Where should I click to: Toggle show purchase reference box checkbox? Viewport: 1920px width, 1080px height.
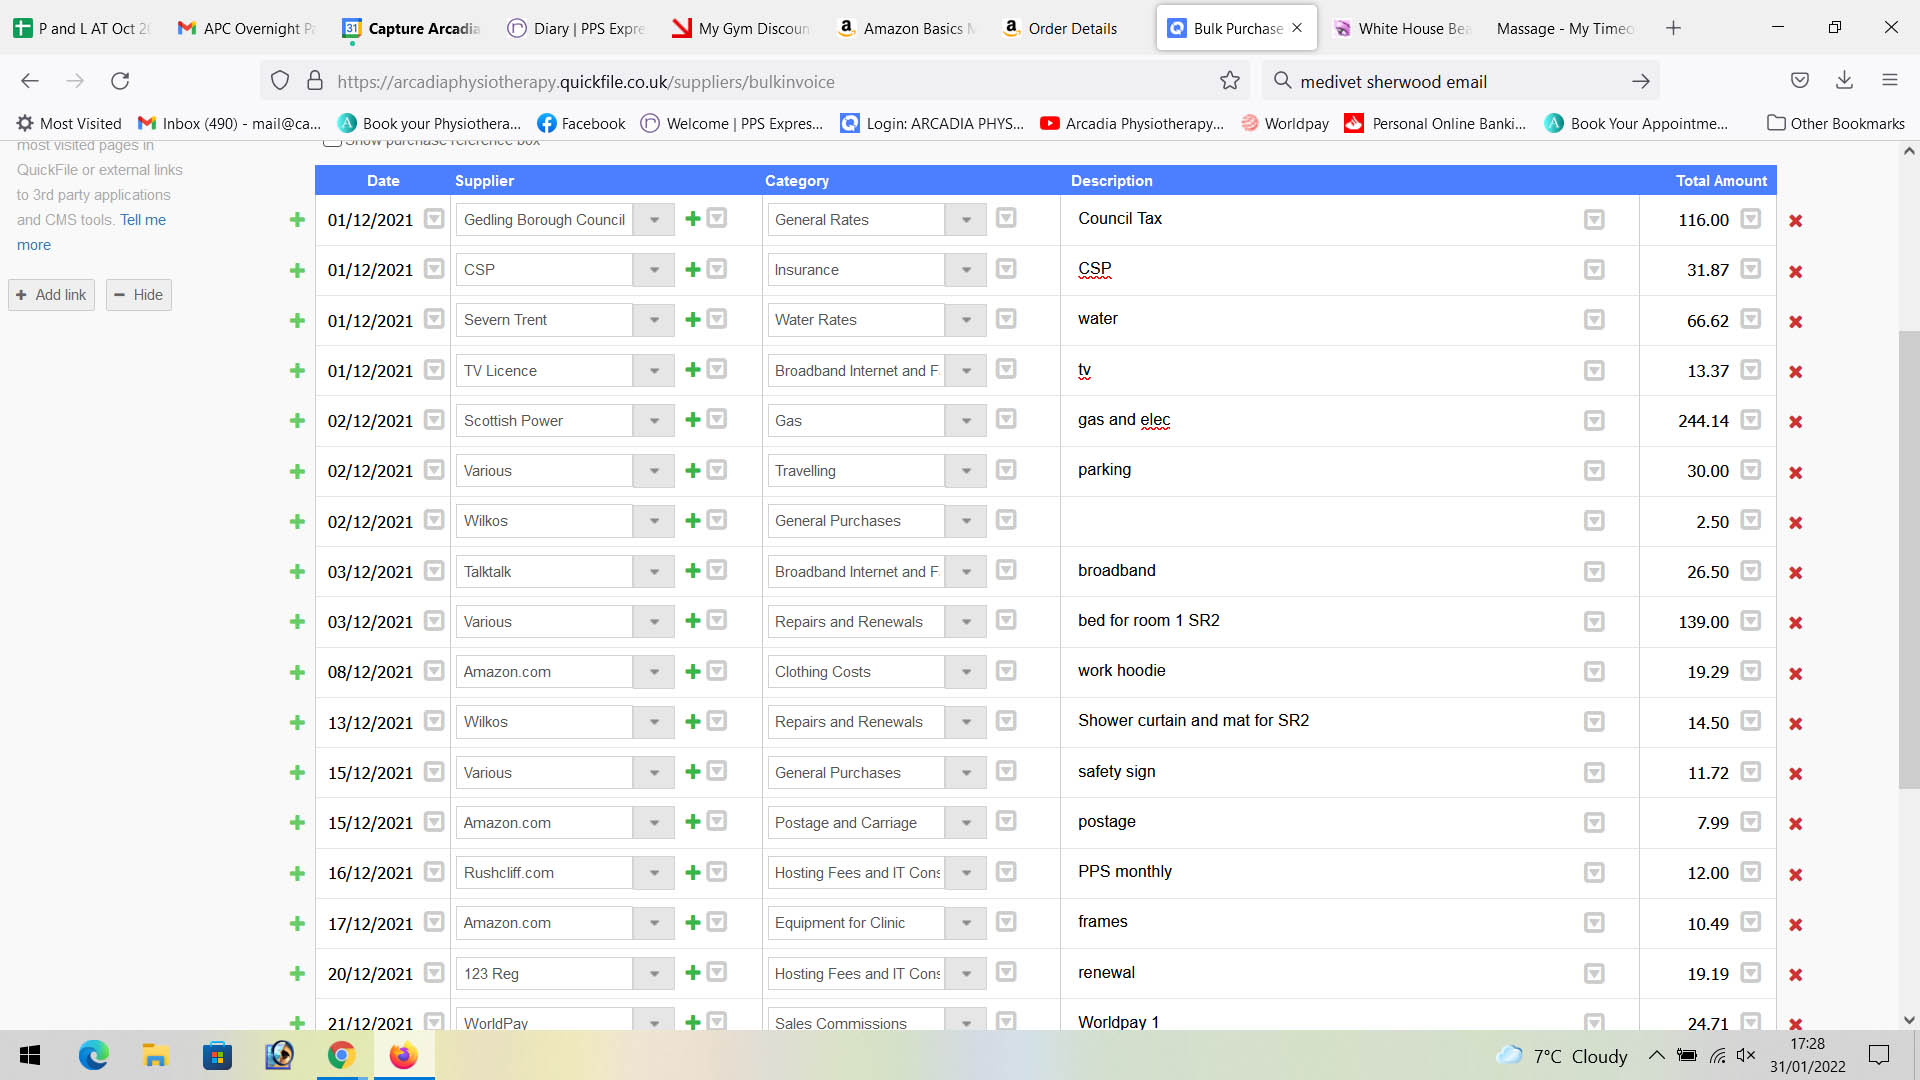332,141
